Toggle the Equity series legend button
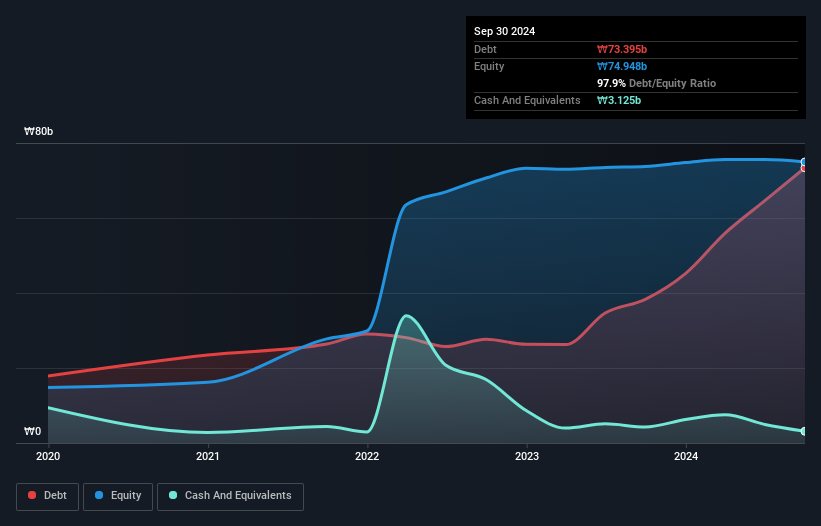The height and width of the screenshot is (526, 821). (x=118, y=496)
